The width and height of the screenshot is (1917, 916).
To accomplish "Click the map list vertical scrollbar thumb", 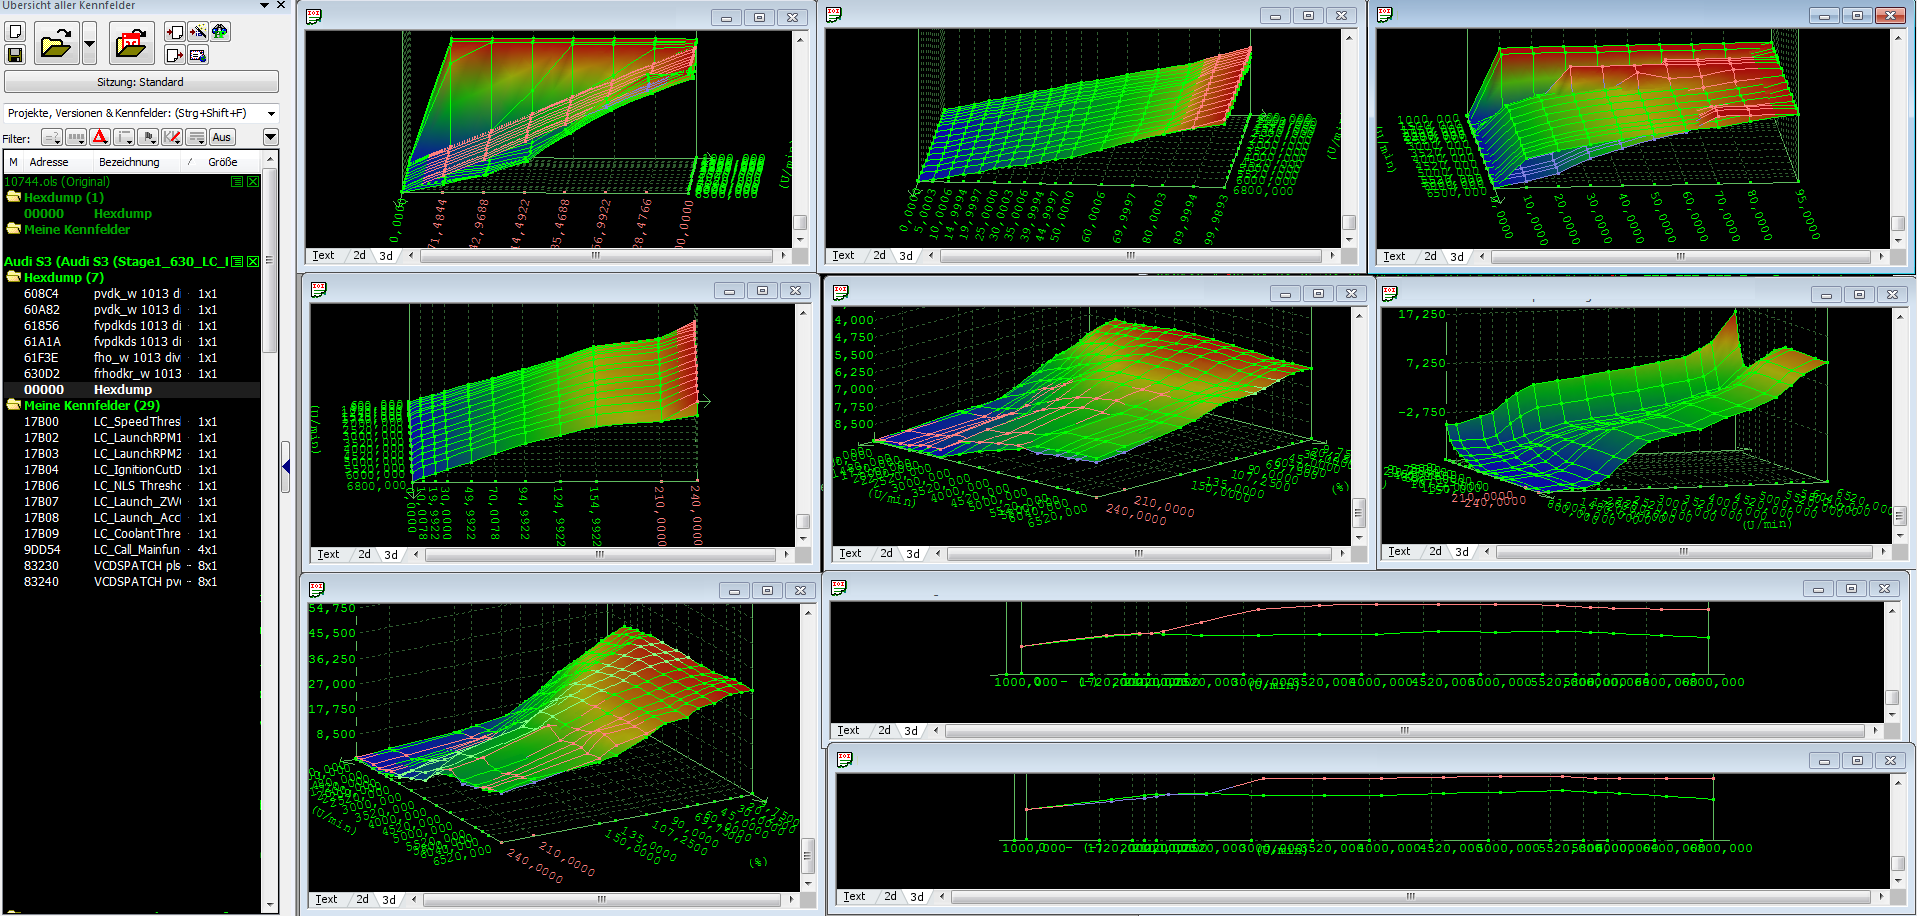I will pyautogui.click(x=269, y=261).
